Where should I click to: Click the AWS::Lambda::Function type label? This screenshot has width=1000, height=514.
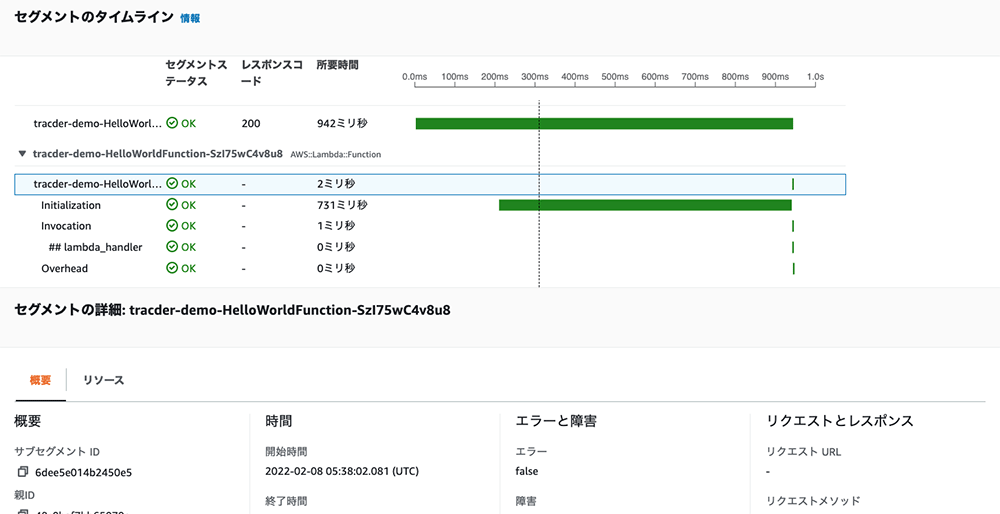[x=335, y=154]
